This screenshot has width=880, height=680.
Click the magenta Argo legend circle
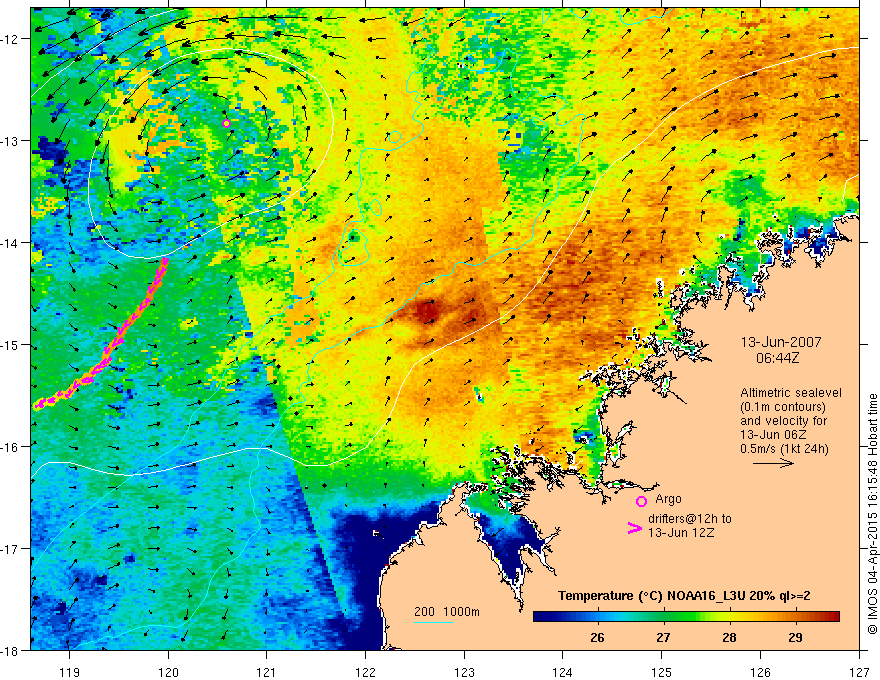(641, 501)
